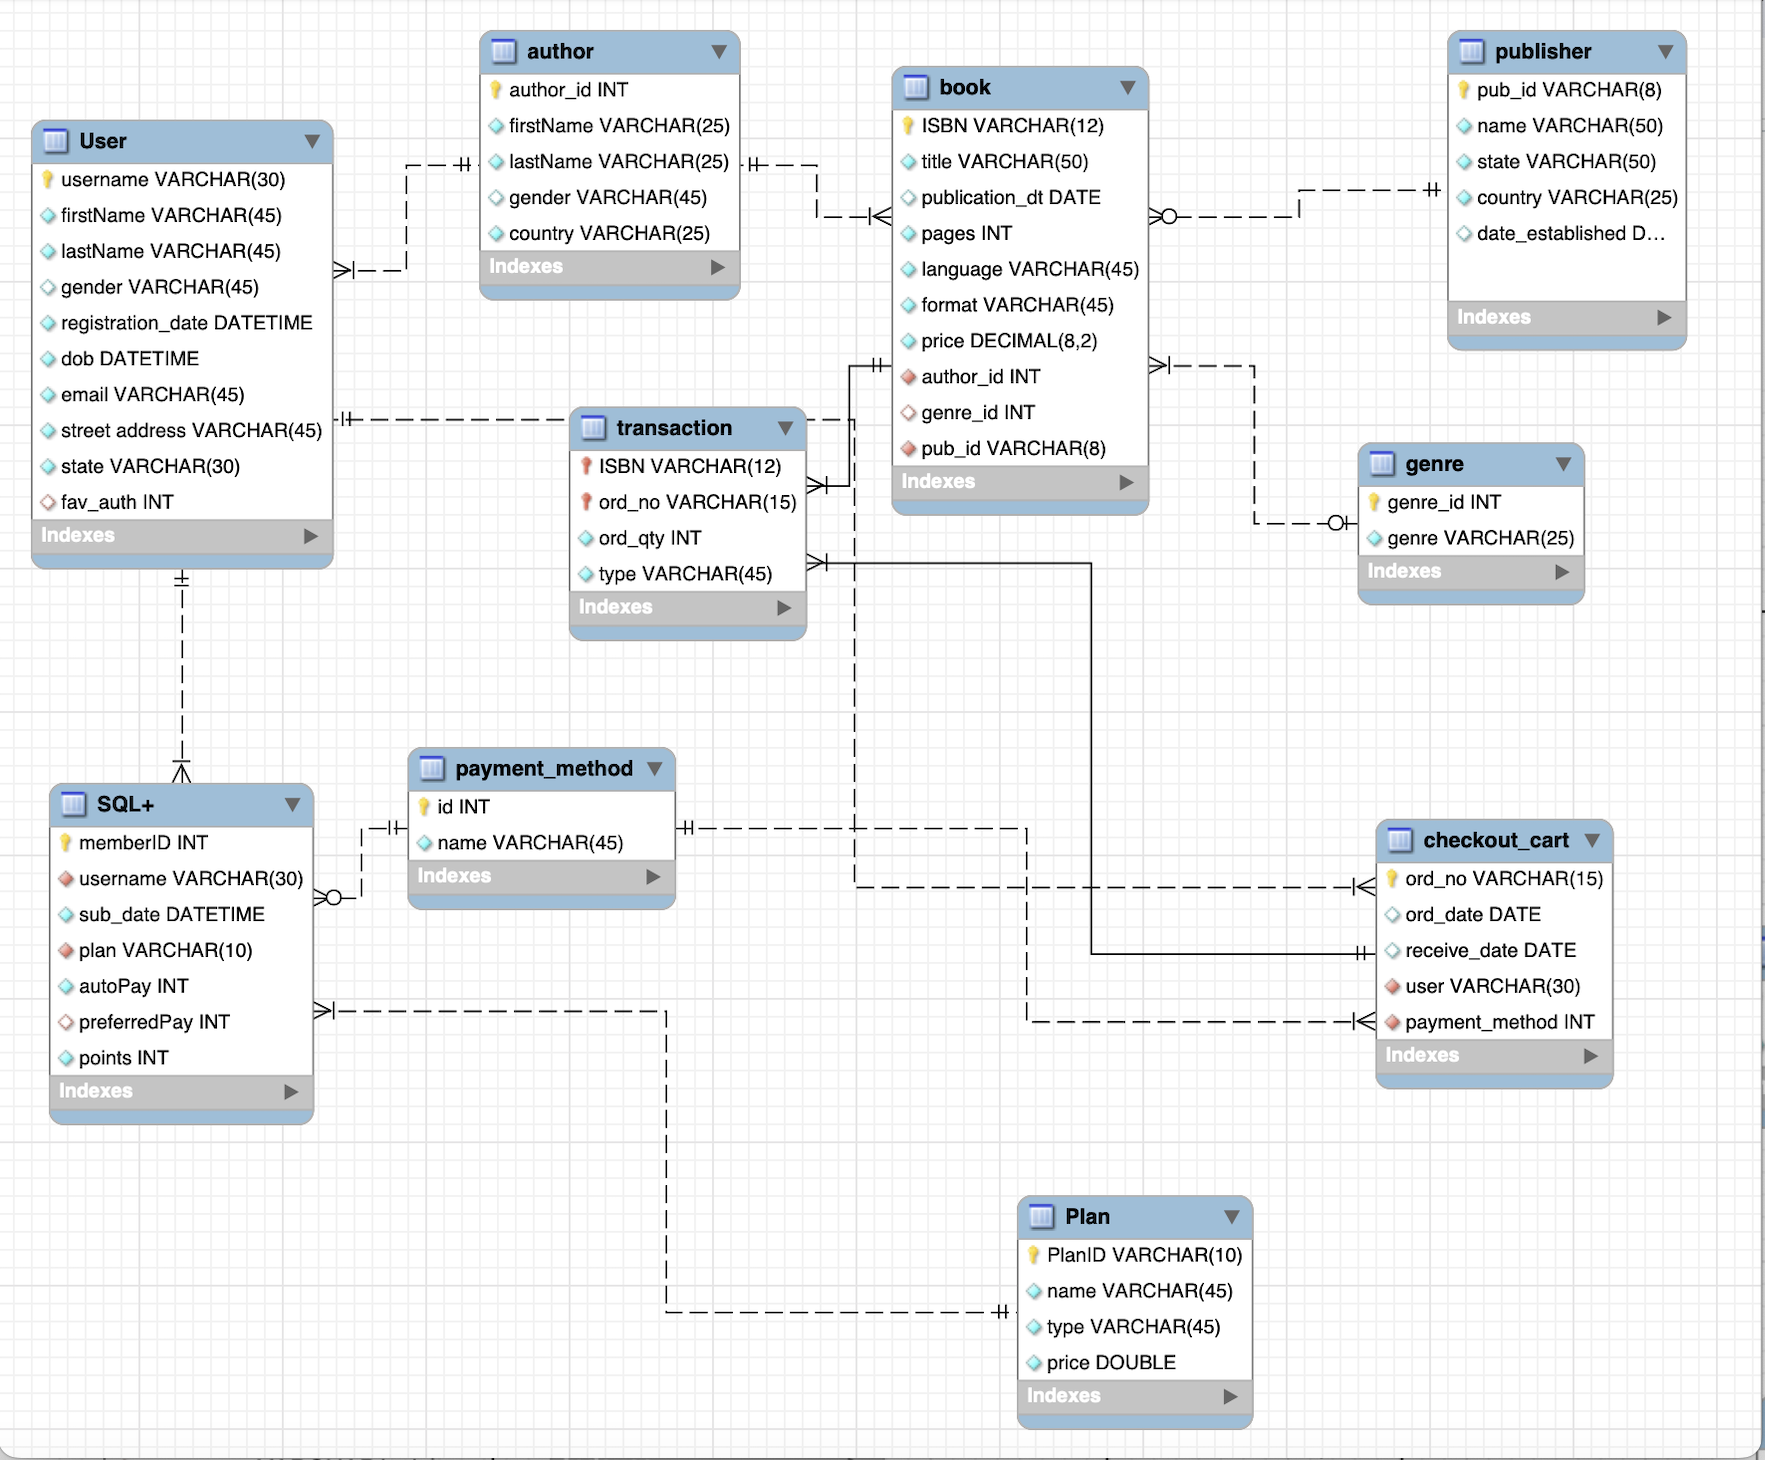Click the red key icon on ISBN in transaction
Viewport: 1765px width, 1460px height.
click(586, 466)
